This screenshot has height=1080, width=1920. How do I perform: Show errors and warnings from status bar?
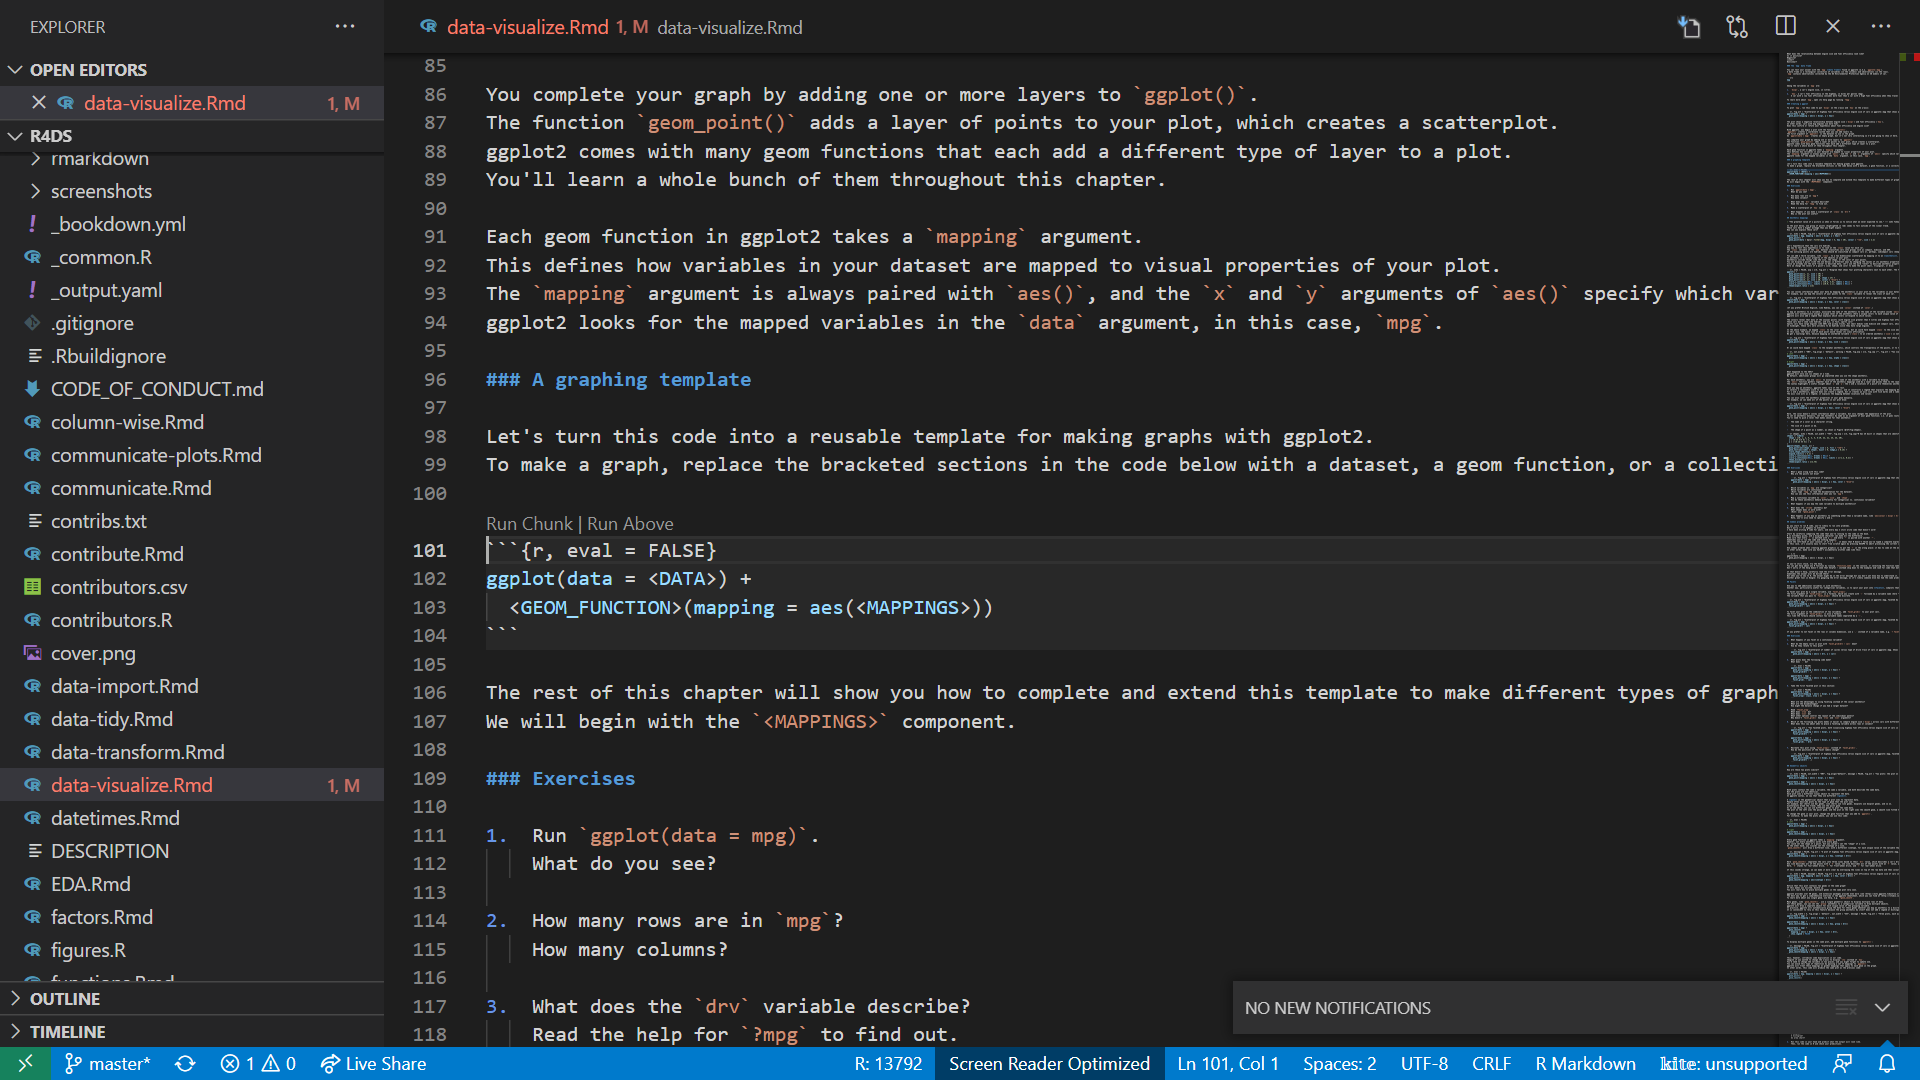(x=256, y=1063)
